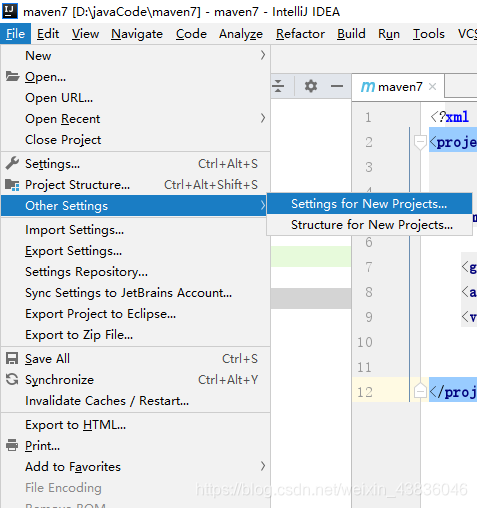Click line number 1 in the gutter
Image resolution: width=477 pixels, height=508 pixels.
(368, 117)
